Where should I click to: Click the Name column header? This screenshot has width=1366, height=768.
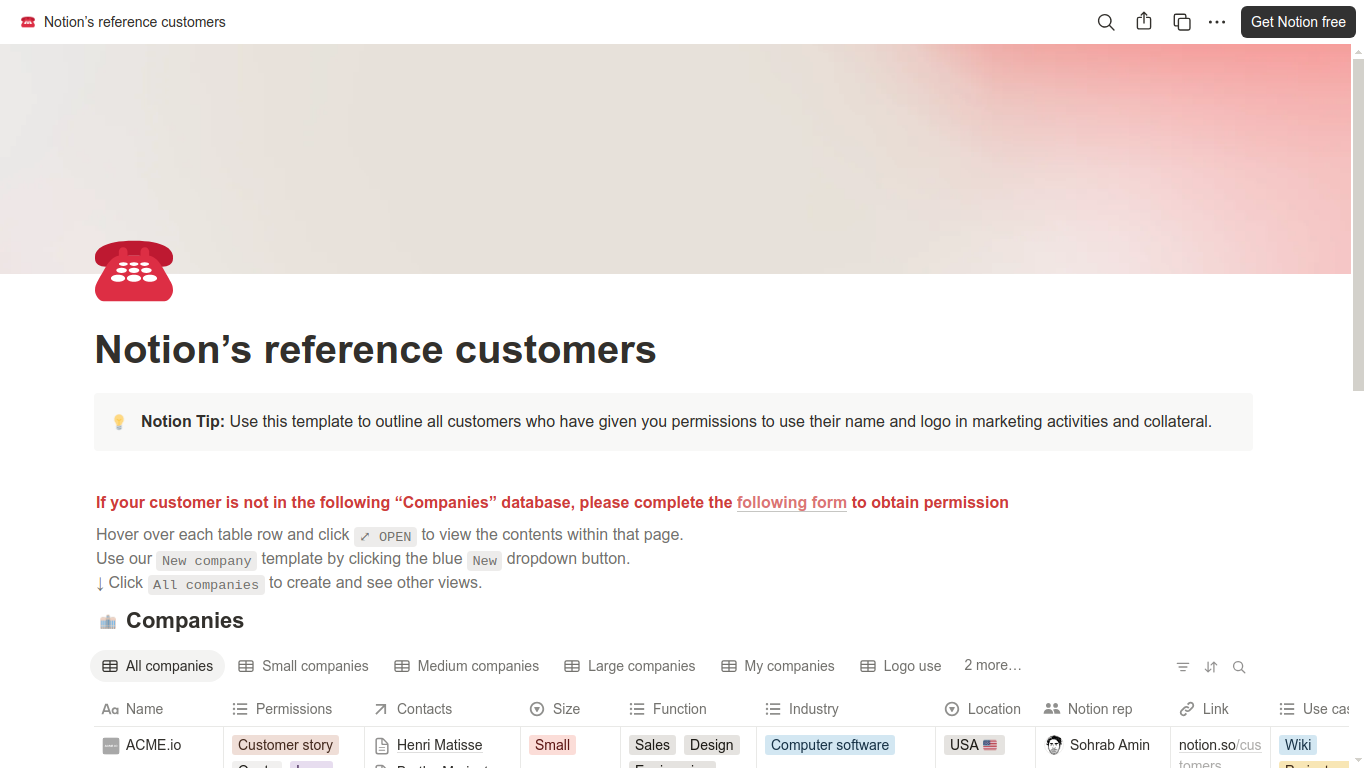159,709
